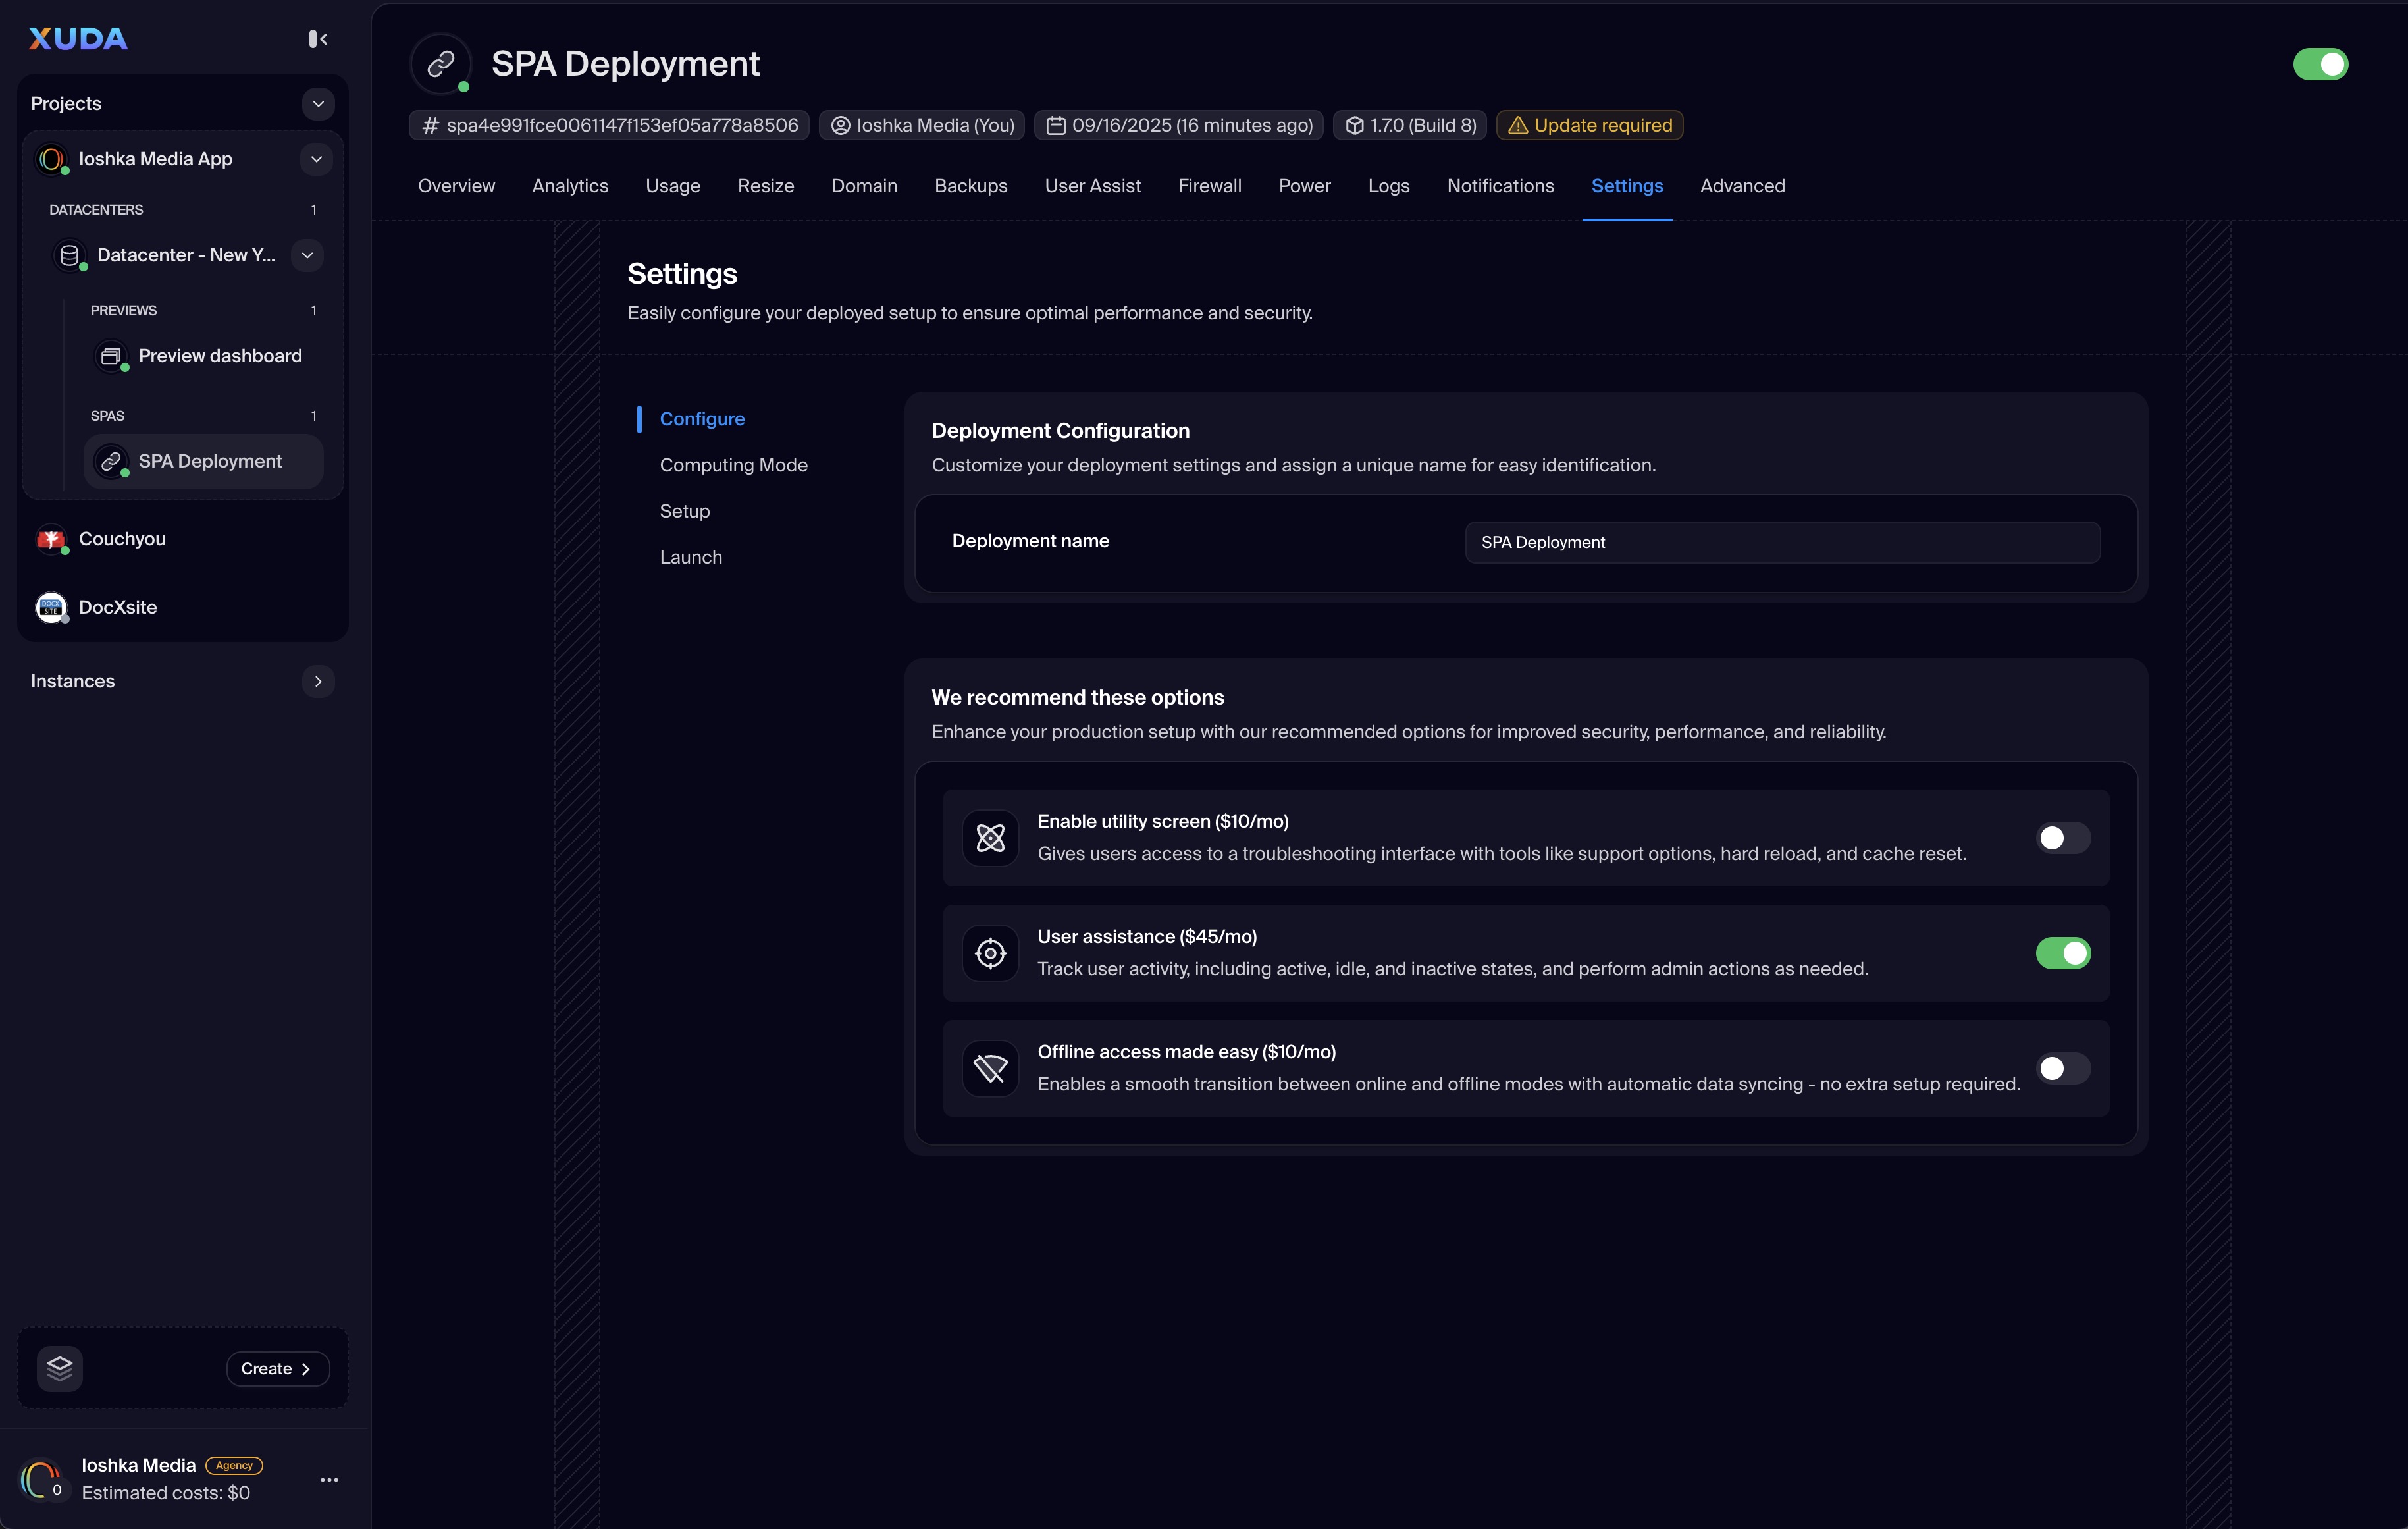
Task: Collapse the Datacenter - New York chevron
Action: click(307, 255)
